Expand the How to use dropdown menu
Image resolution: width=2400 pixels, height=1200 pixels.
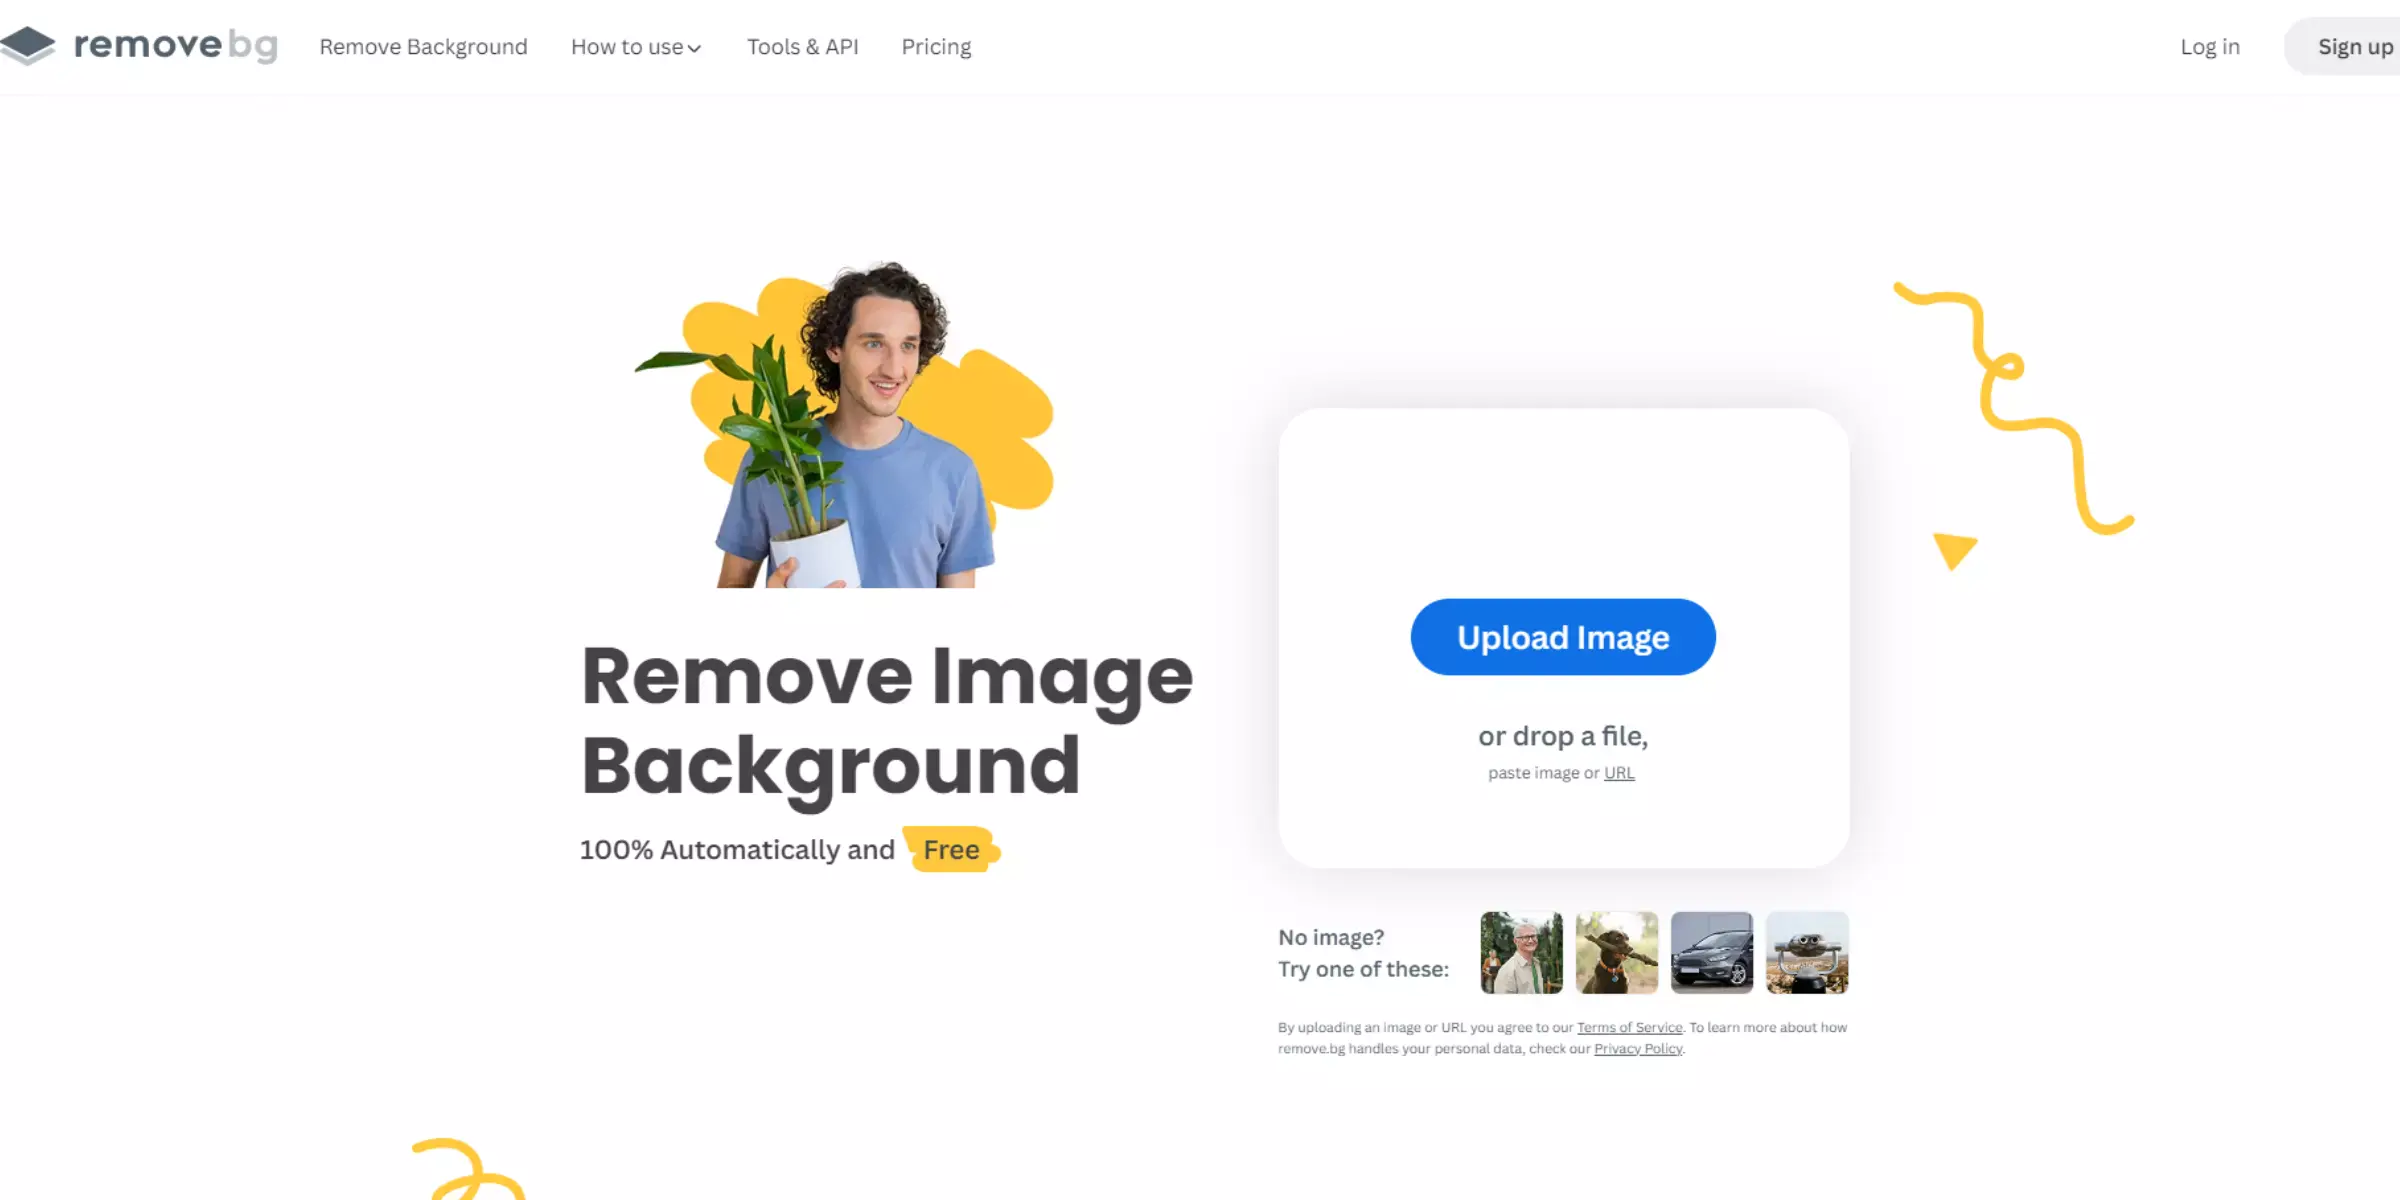tap(634, 46)
